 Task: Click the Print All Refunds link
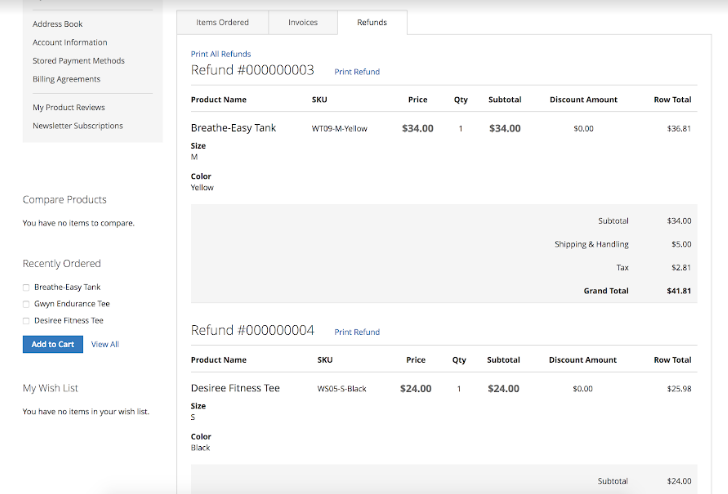(x=221, y=54)
